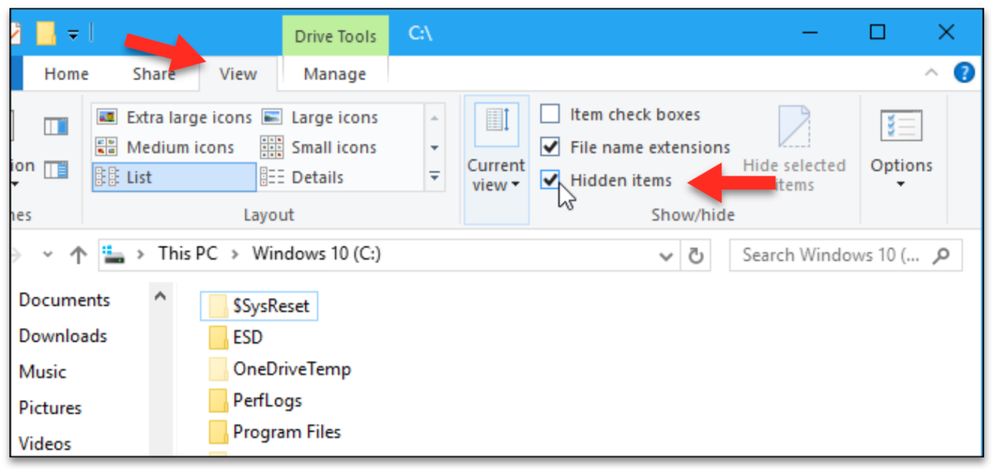Open address bar history dropdown
The height and width of the screenshot is (475, 999).
click(666, 256)
